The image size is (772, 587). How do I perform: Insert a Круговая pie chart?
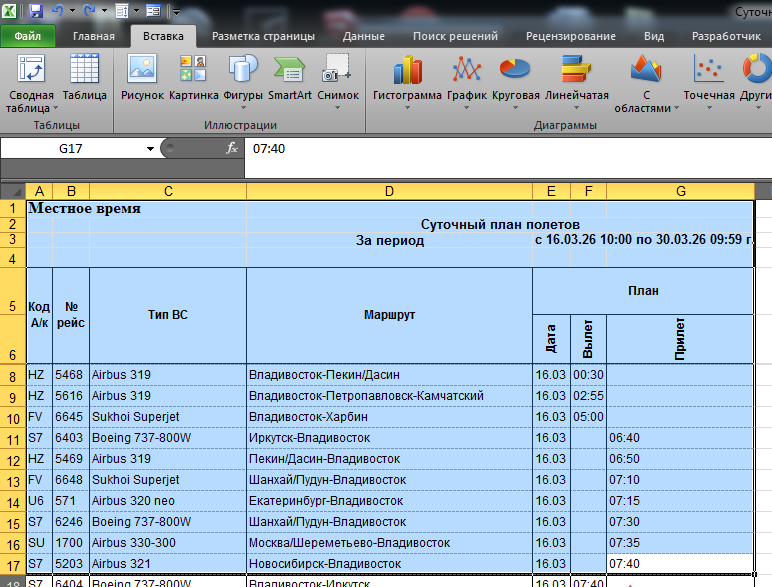[515, 81]
